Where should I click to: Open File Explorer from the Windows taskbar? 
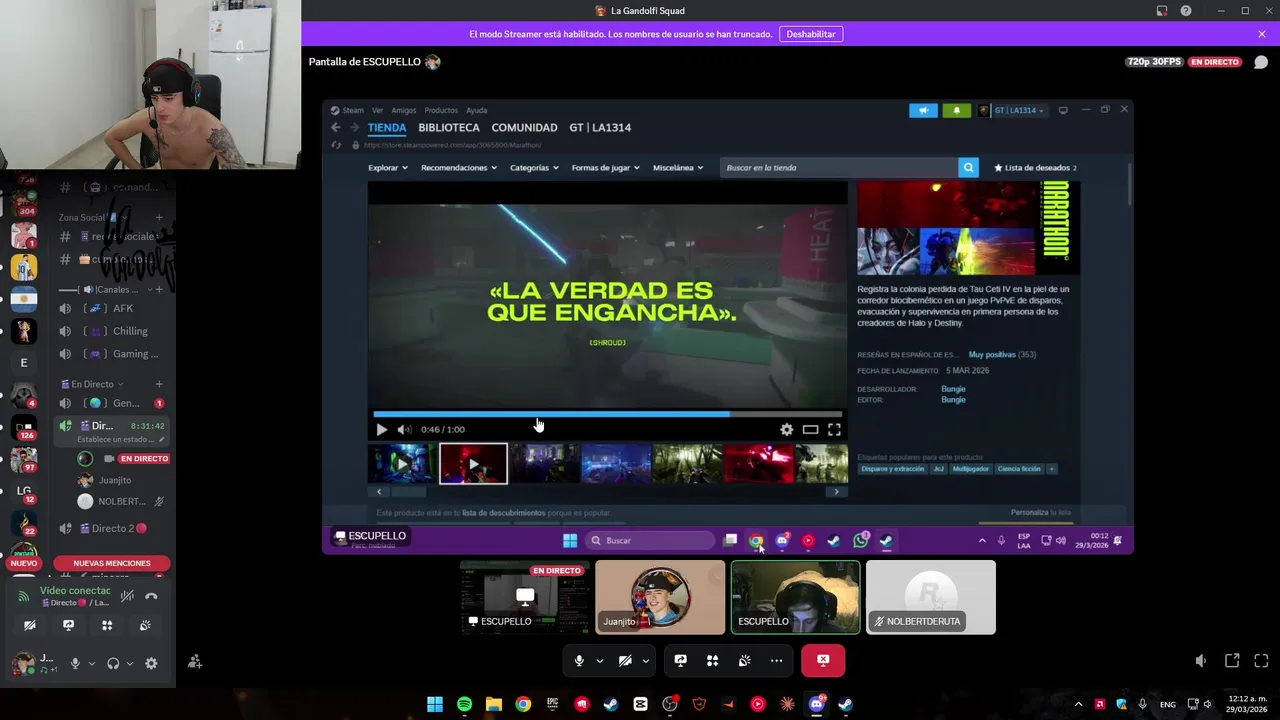[x=493, y=704]
